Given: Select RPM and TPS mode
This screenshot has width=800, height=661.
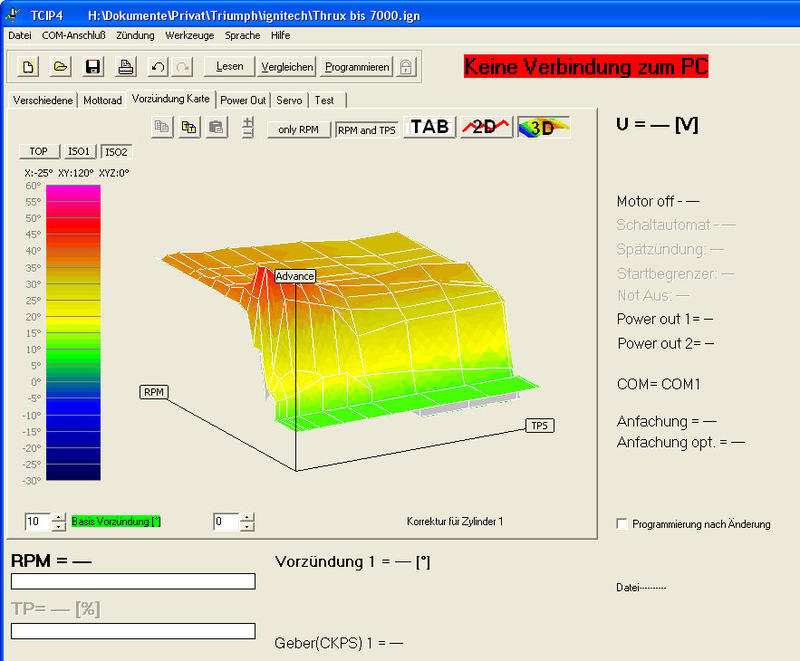Looking at the screenshot, I should click(366, 130).
